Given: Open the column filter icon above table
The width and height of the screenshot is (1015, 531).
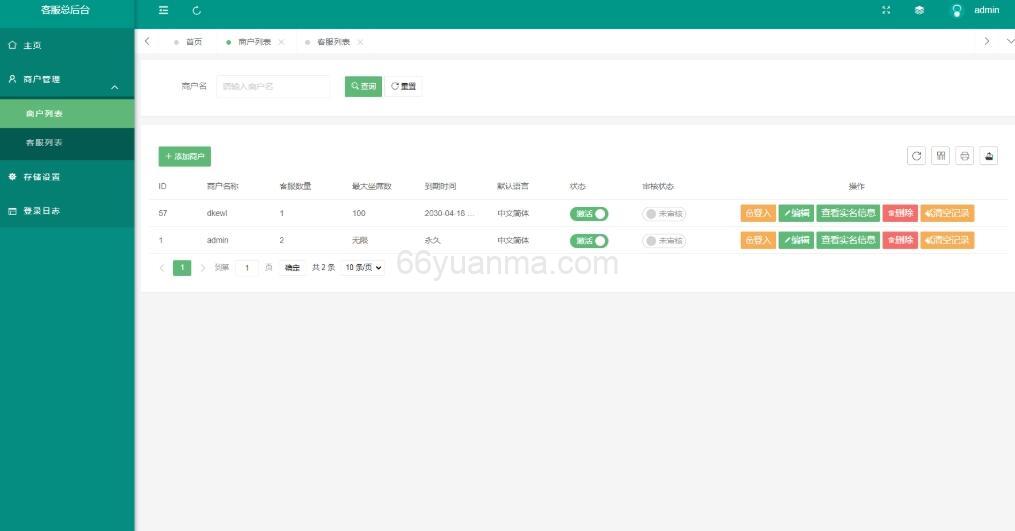Looking at the screenshot, I should [x=940, y=155].
